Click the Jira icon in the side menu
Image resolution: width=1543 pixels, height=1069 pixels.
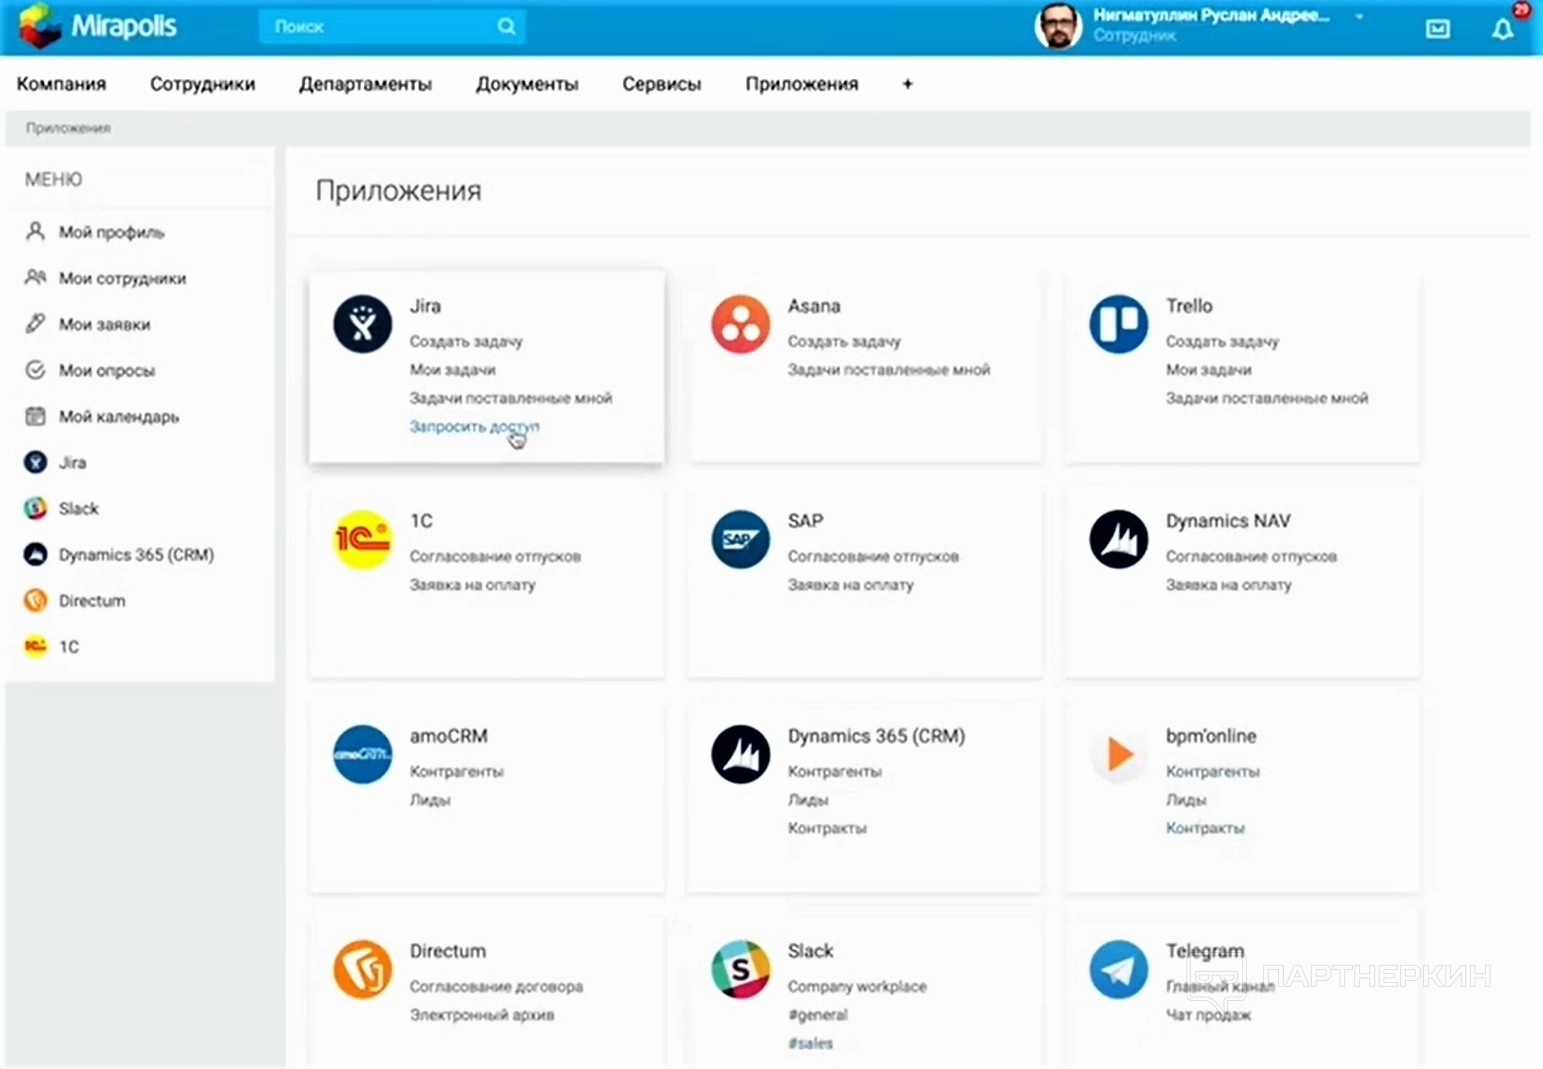coord(35,462)
